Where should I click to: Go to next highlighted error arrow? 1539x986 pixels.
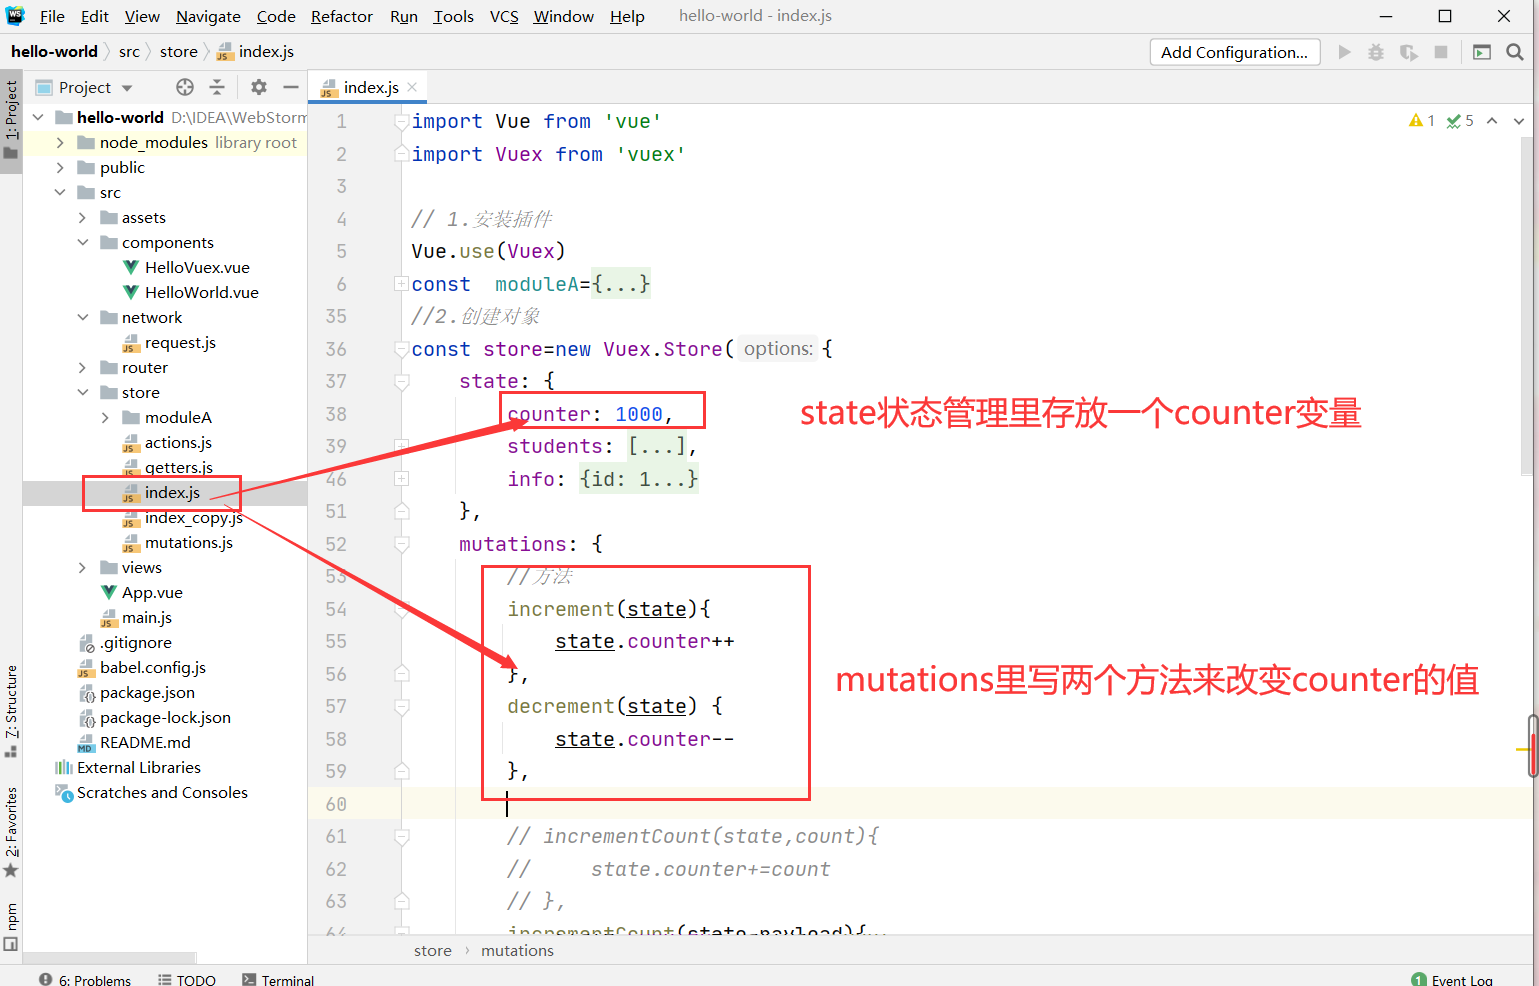1519,121
